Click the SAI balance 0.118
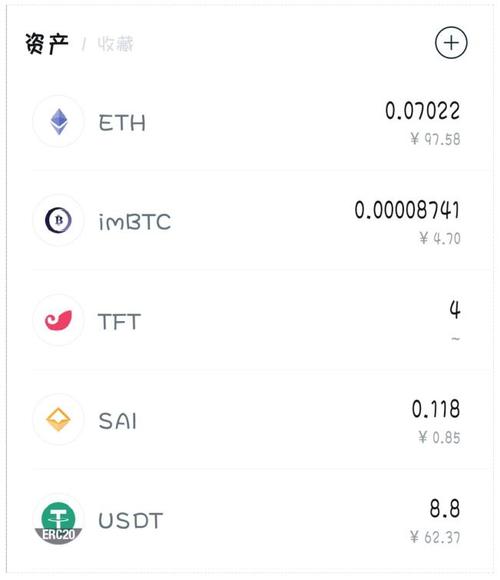Image resolution: width=500 pixels, height=580 pixels. [x=436, y=409]
